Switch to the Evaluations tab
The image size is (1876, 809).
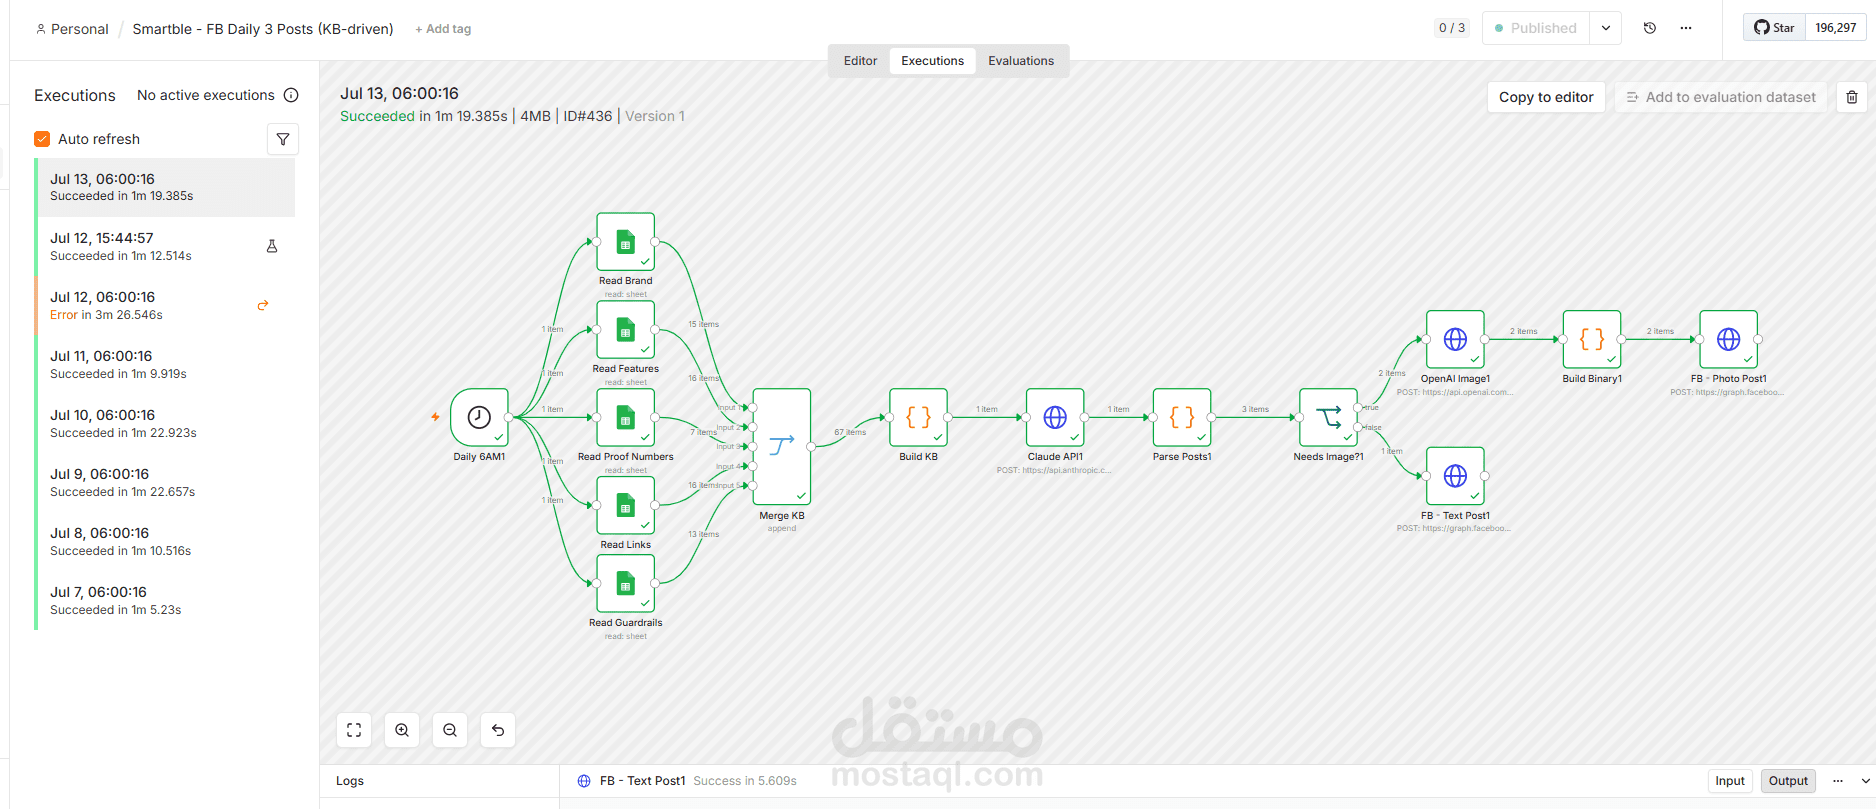click(x=1021, y=61)
